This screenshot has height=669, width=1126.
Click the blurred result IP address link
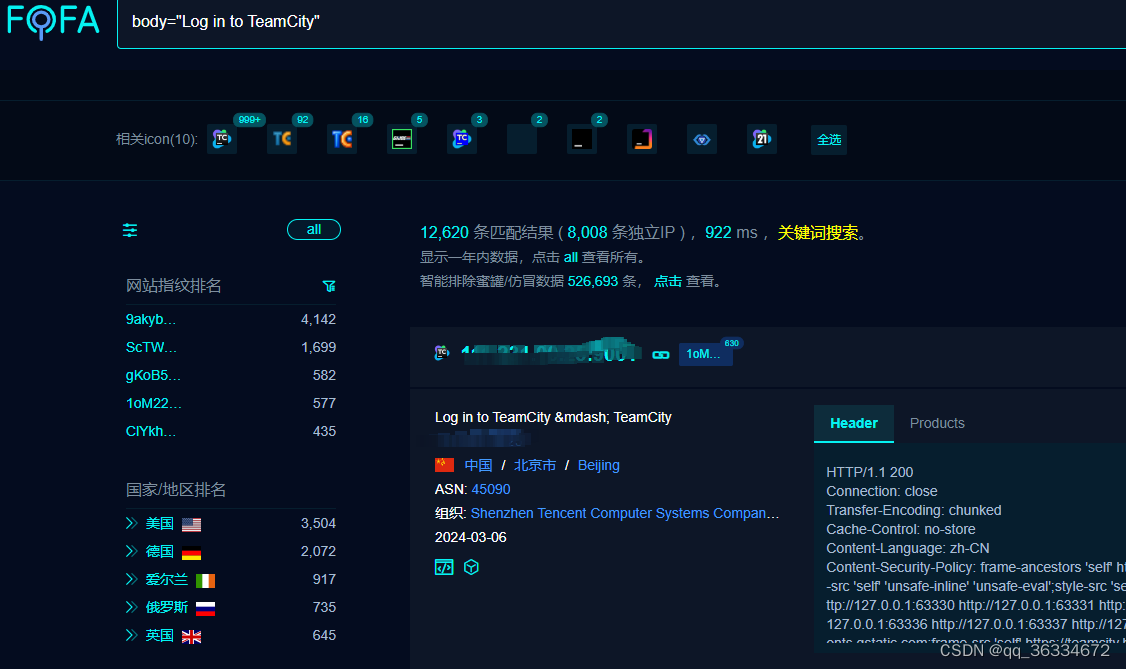click(550, 351)
